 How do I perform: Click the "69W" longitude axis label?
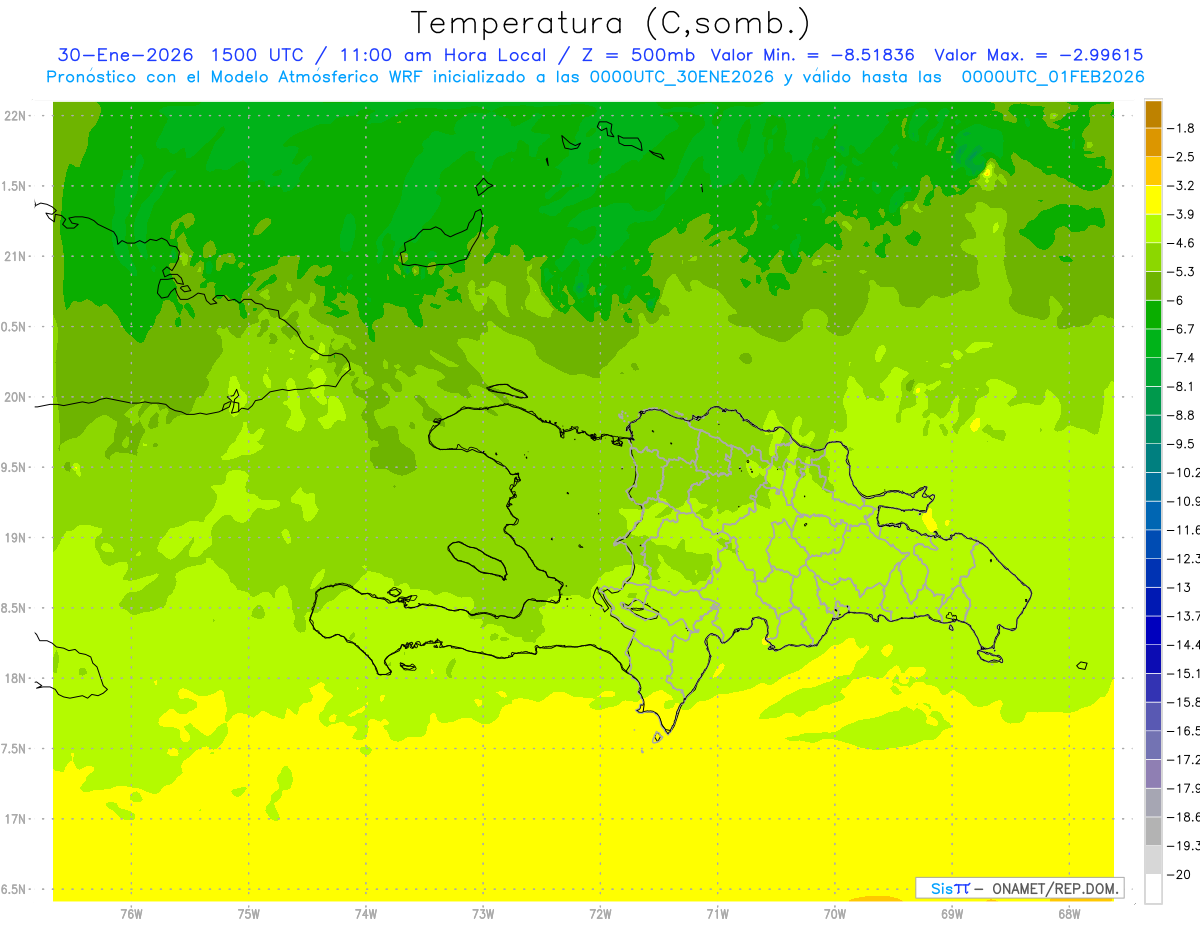952,913
